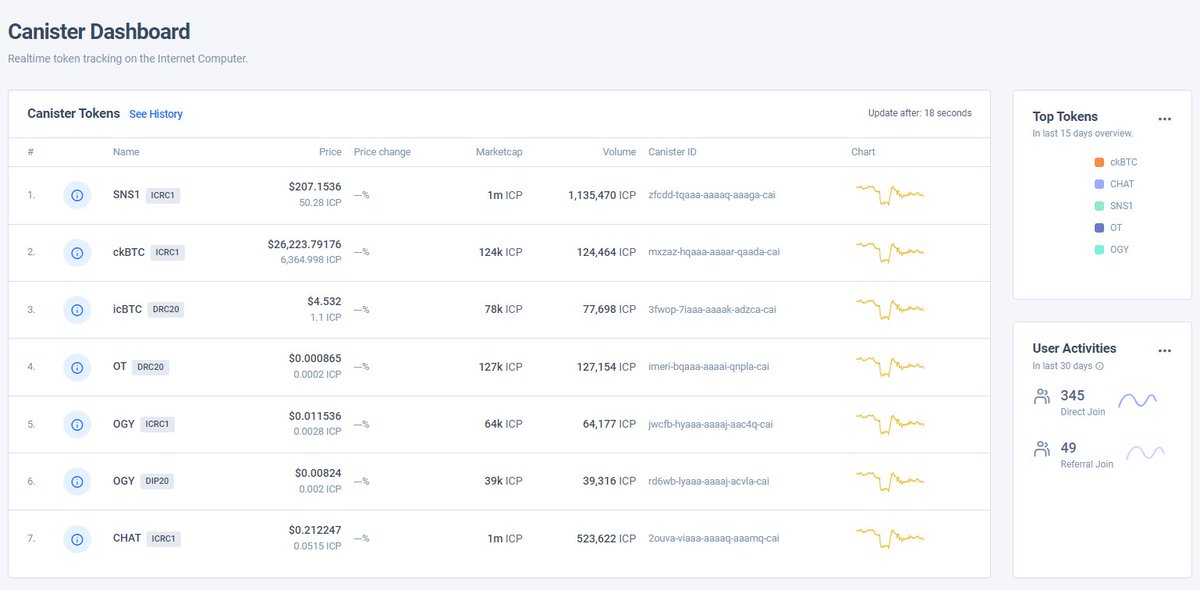This screenshot has width=1200, height=590.
Task: Click the 127k ICP marketcap value
Action: [x=501, y=367]
